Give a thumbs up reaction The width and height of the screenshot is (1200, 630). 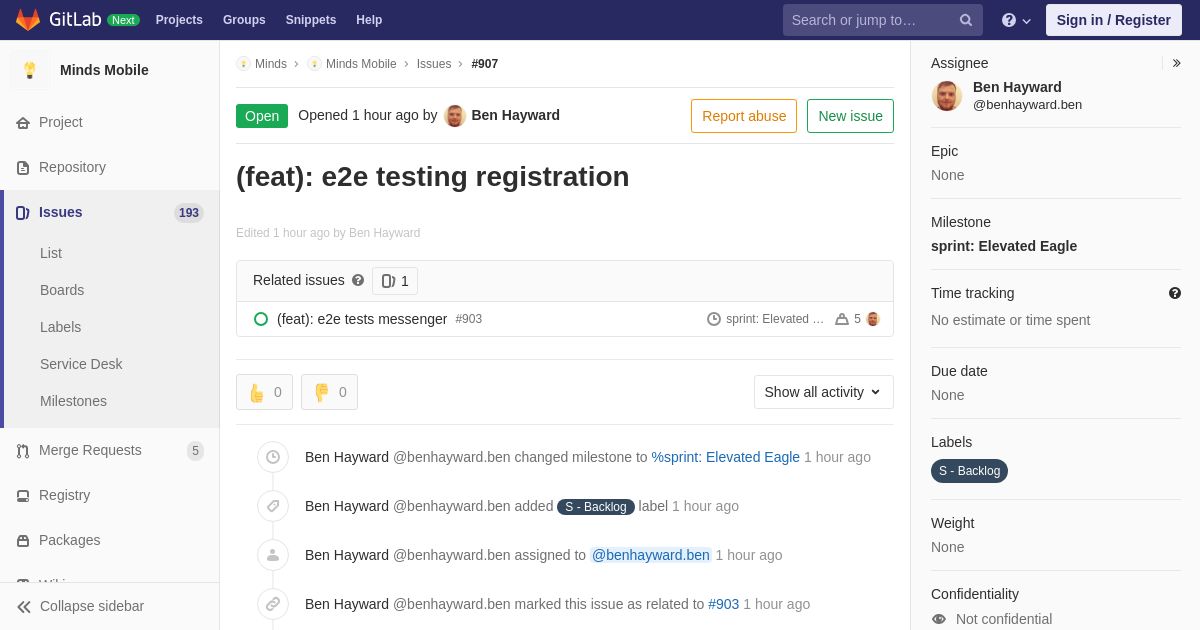point(264,392)
